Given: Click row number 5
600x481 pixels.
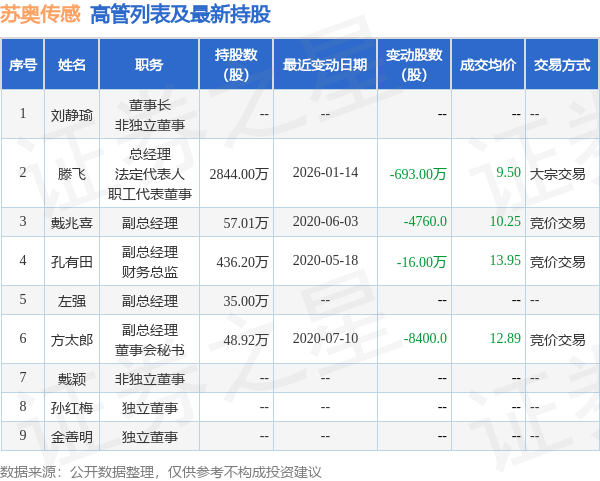Looking at the screenshot, I should point(23,299).
